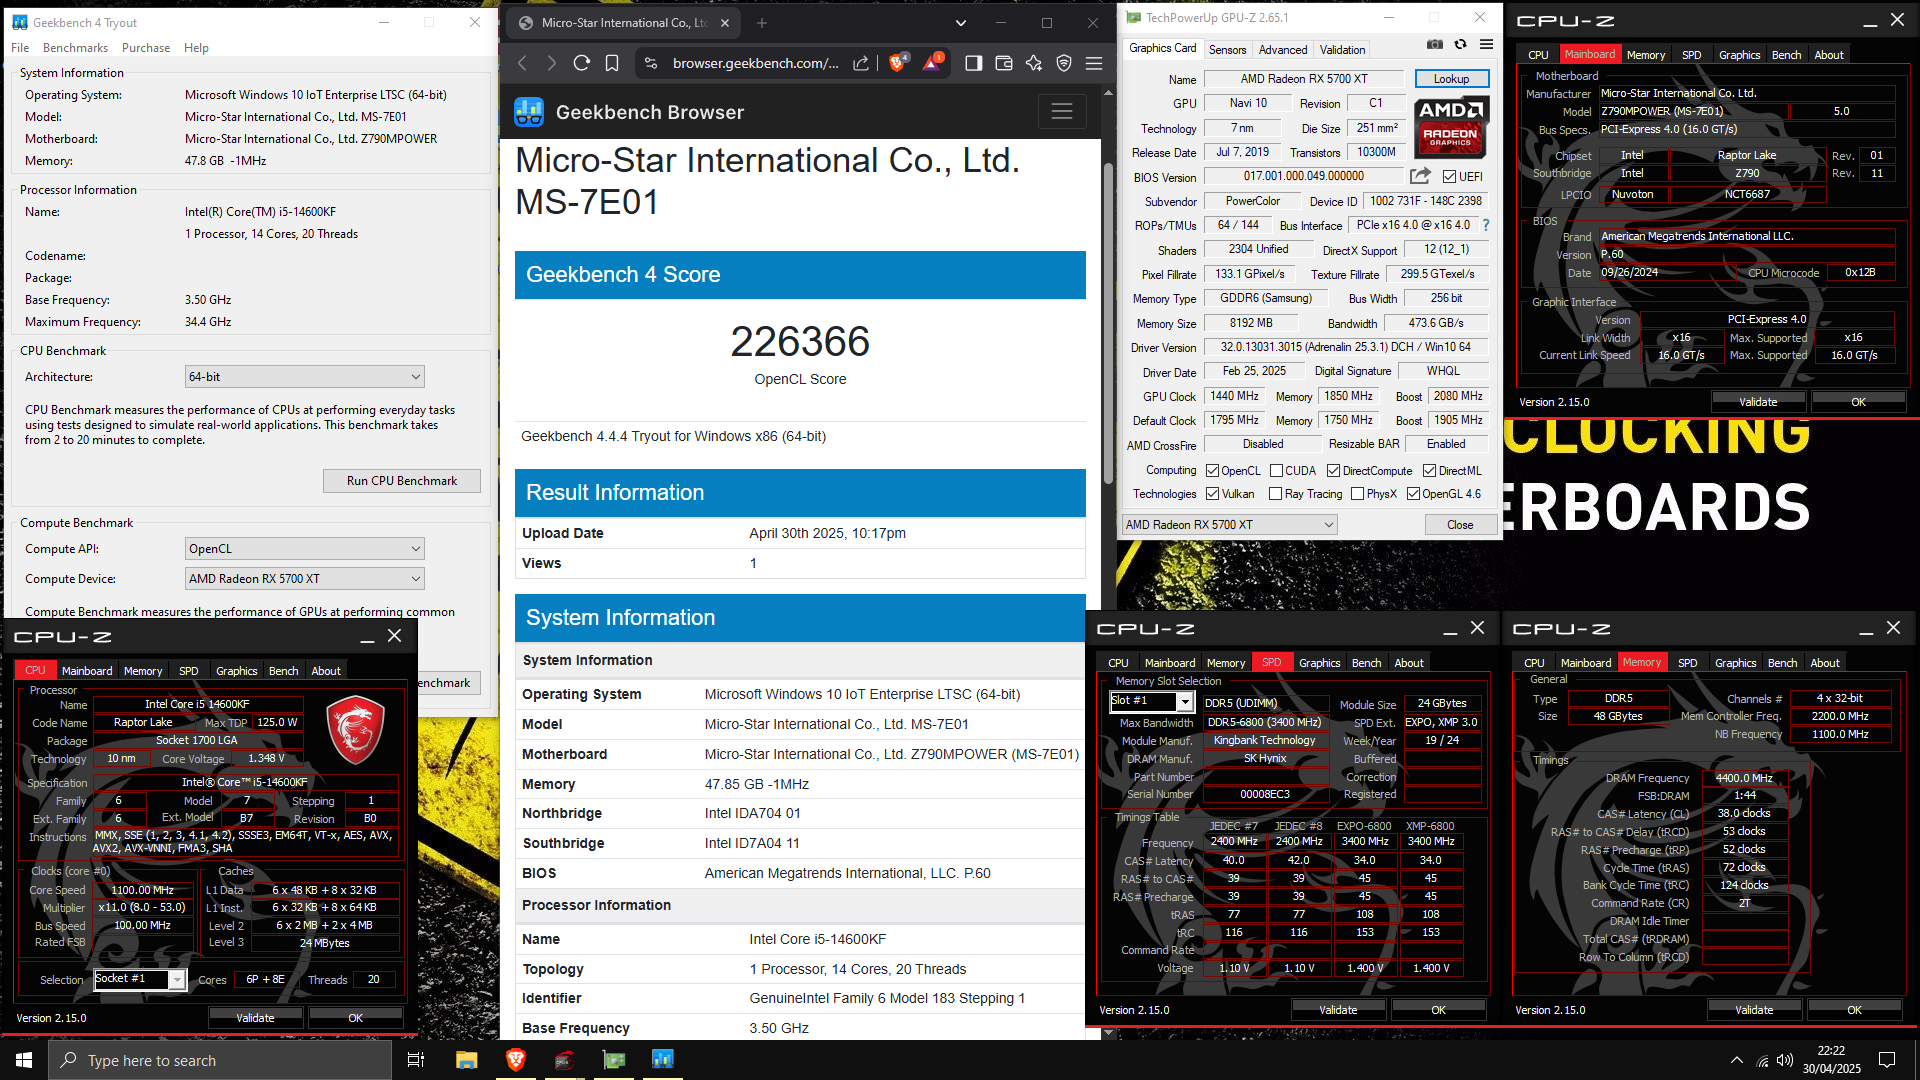Open Graphics tab in SPD CPU-Z window
Image resolution: width=1920 pixels, height=1080 pixels.
click(1319, 663)
